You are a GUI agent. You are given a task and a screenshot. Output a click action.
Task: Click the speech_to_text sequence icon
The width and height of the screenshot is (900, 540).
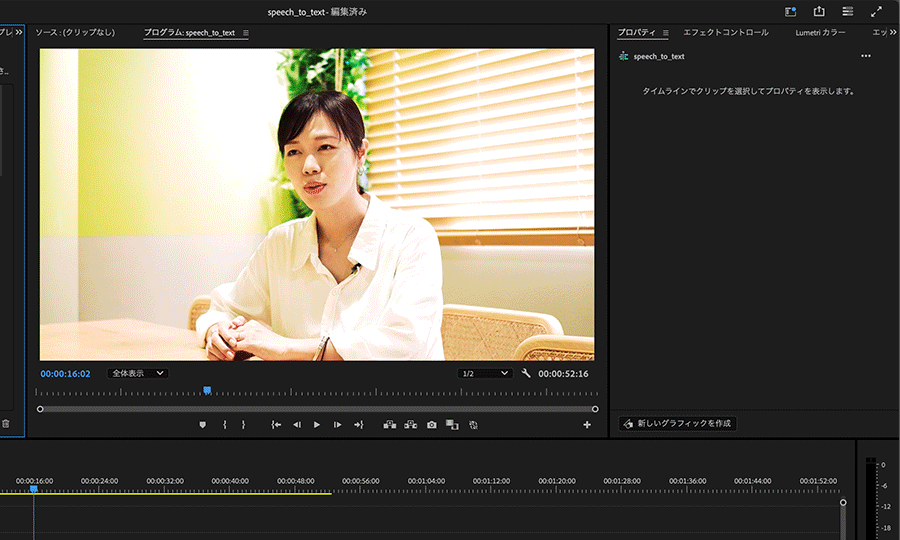[624, 56]
